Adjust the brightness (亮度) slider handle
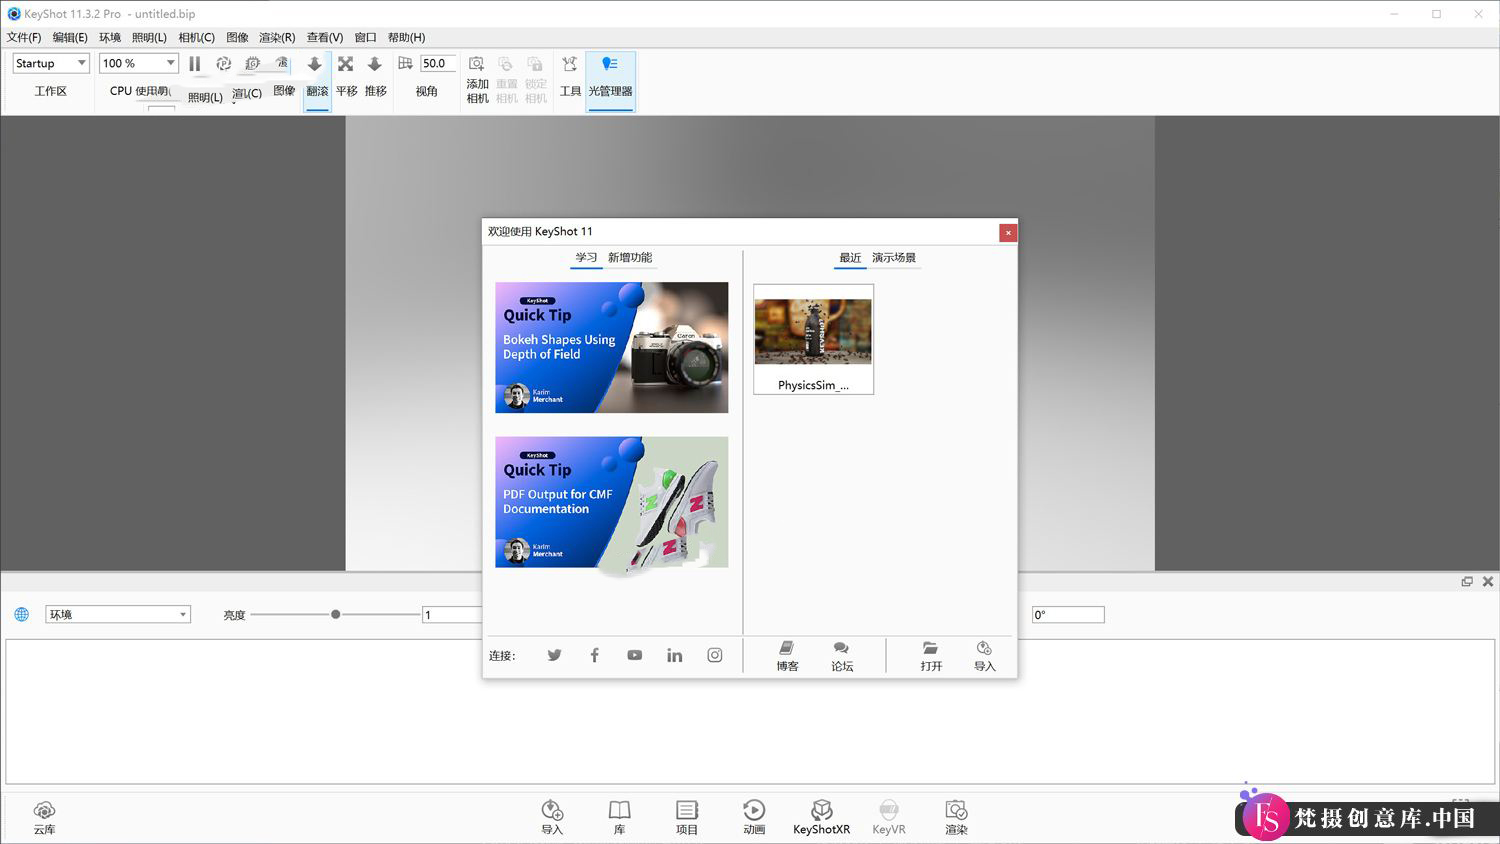Image resolution: width=1500 pixels, height=844 pixels. [x=335, y=614]
